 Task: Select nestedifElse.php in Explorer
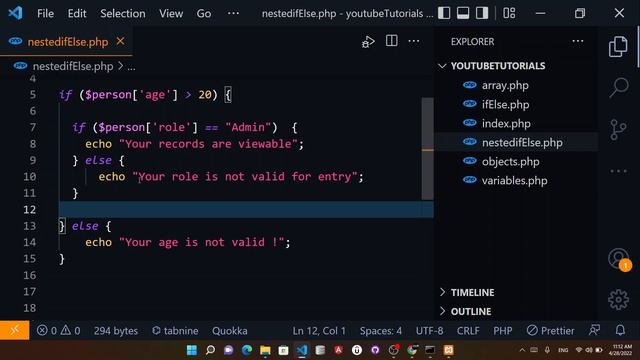click(x=522, y=142)
